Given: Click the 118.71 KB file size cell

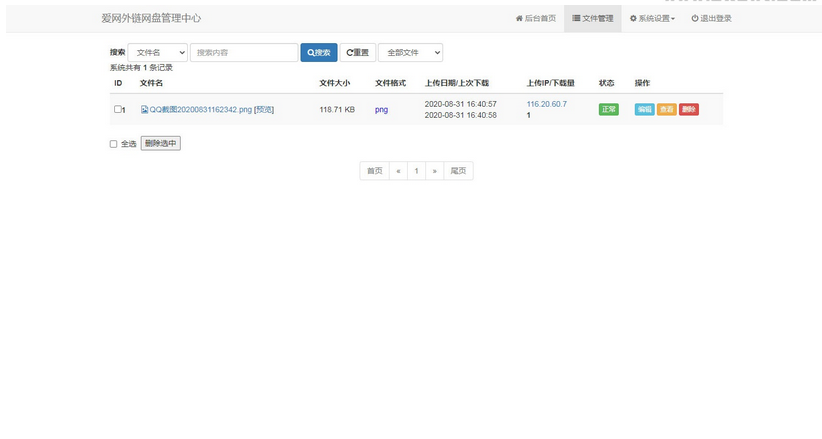Looking at the screenshot, I should pyautogui.click(x=337, y=110).
